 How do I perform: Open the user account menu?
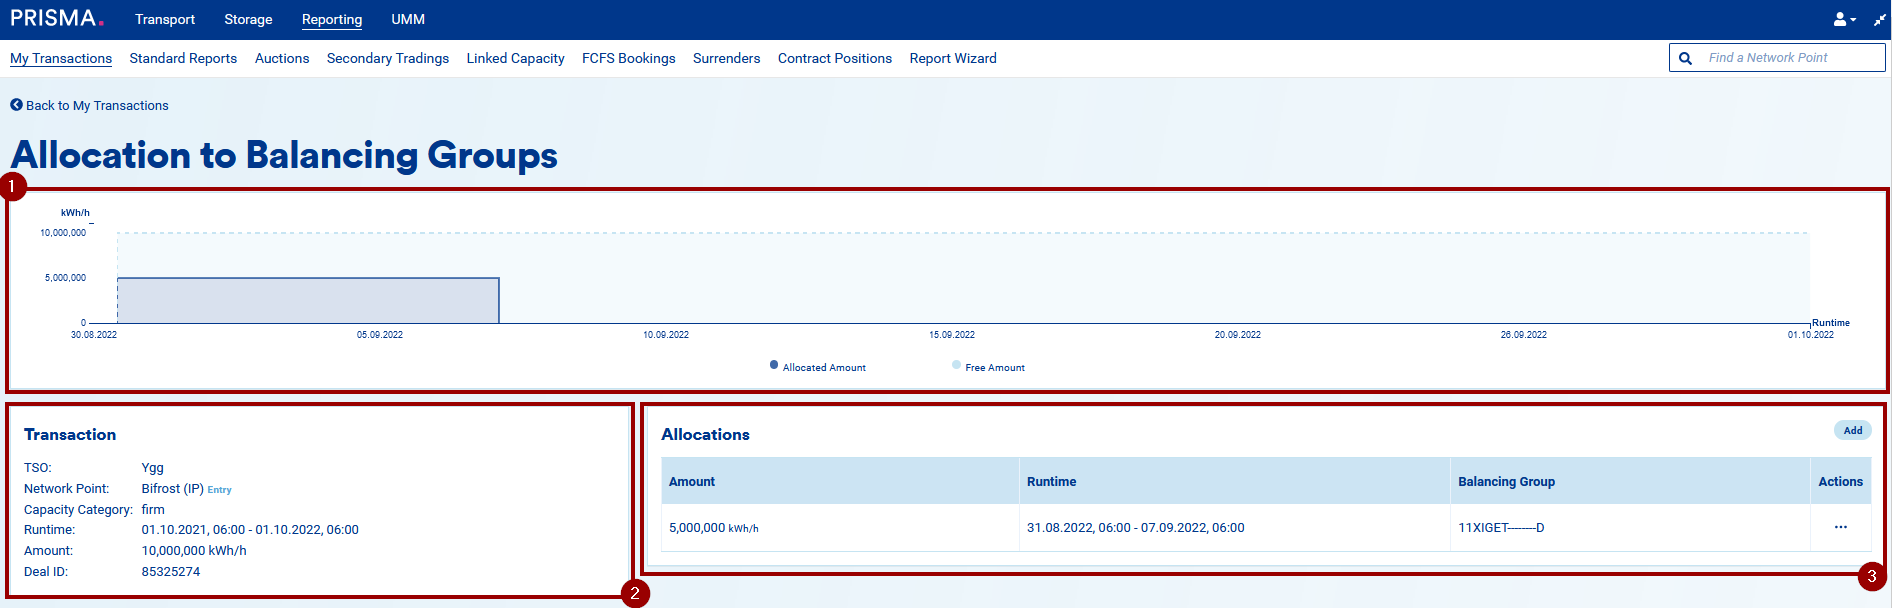click(1843, 19)
